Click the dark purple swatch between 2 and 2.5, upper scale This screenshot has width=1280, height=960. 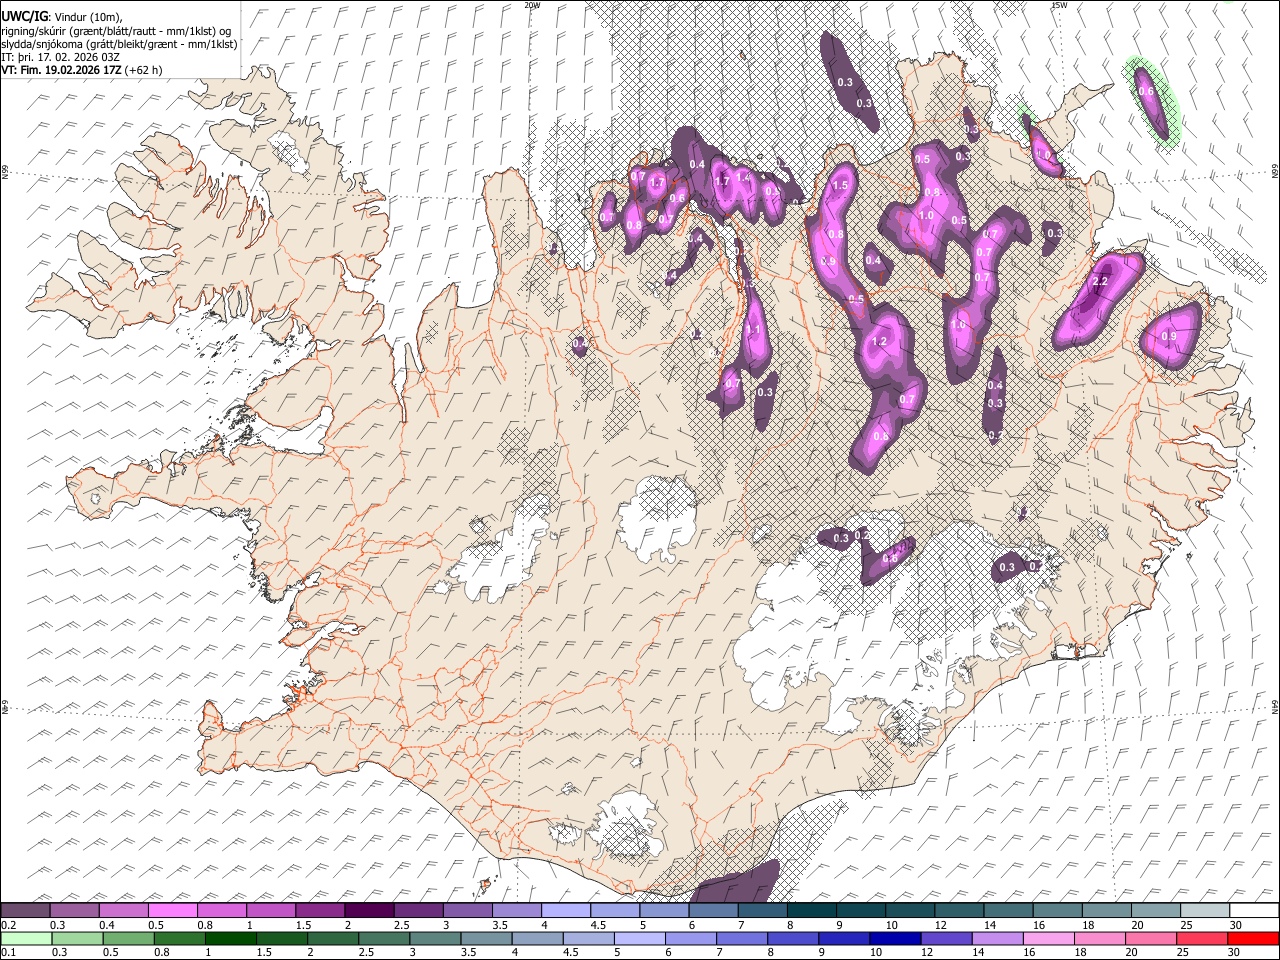[369, 910]
